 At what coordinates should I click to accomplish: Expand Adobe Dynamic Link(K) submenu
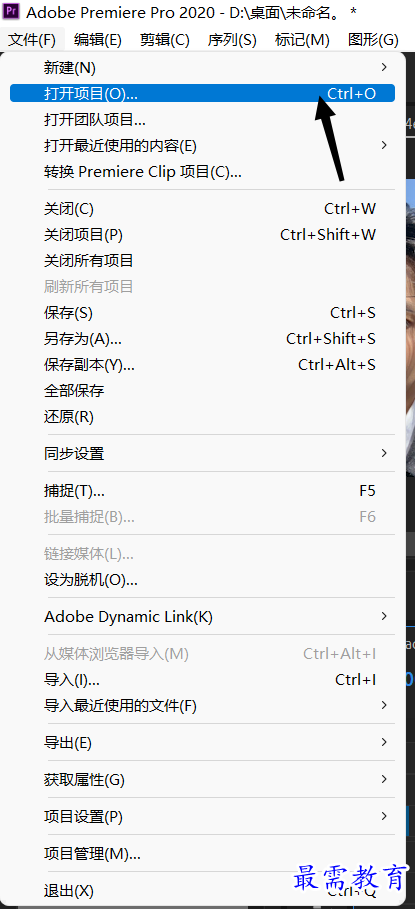202,617
